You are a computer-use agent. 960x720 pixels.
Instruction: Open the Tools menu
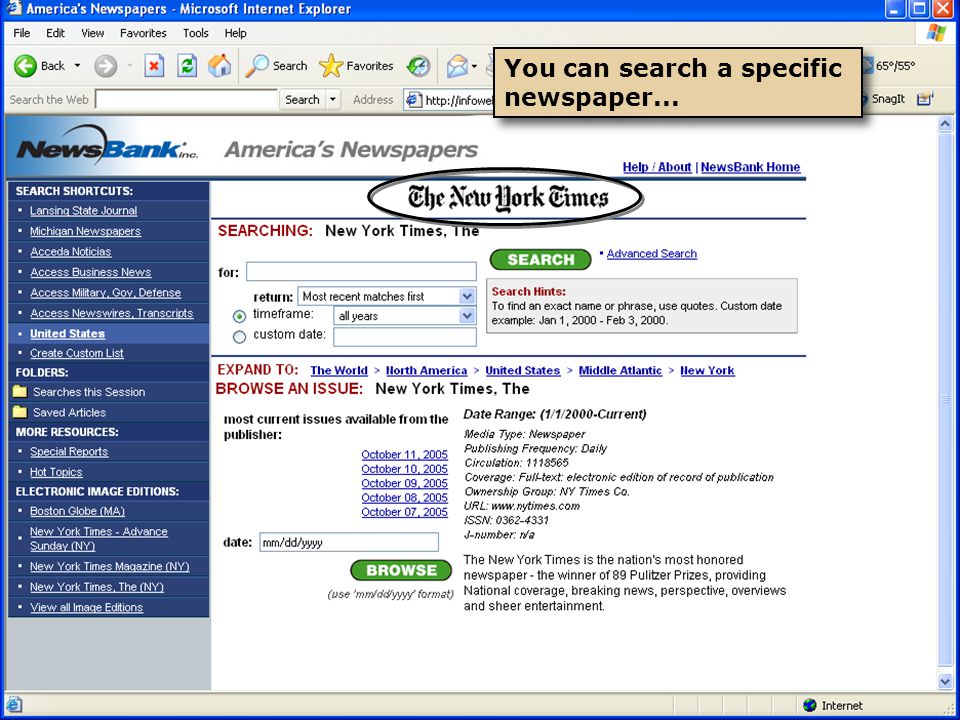[196, 33]
